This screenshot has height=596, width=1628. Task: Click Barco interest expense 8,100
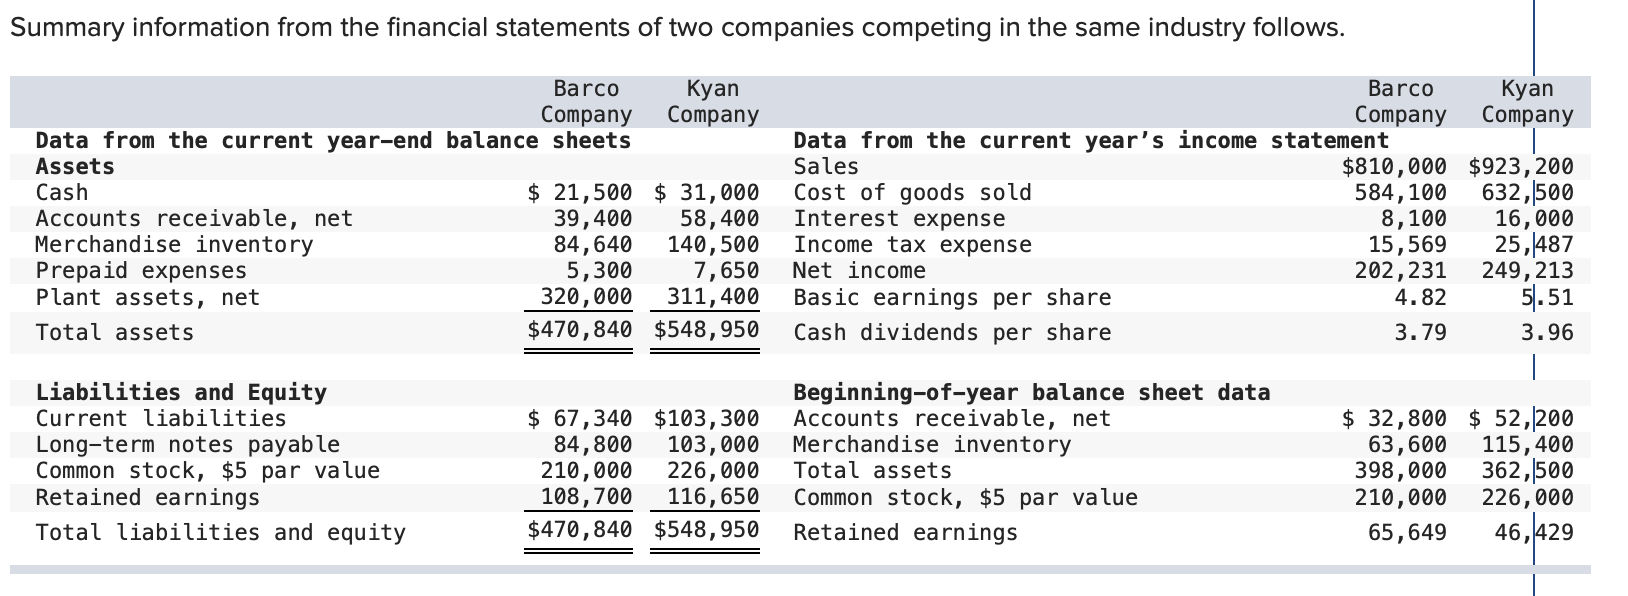[1414, 218]
